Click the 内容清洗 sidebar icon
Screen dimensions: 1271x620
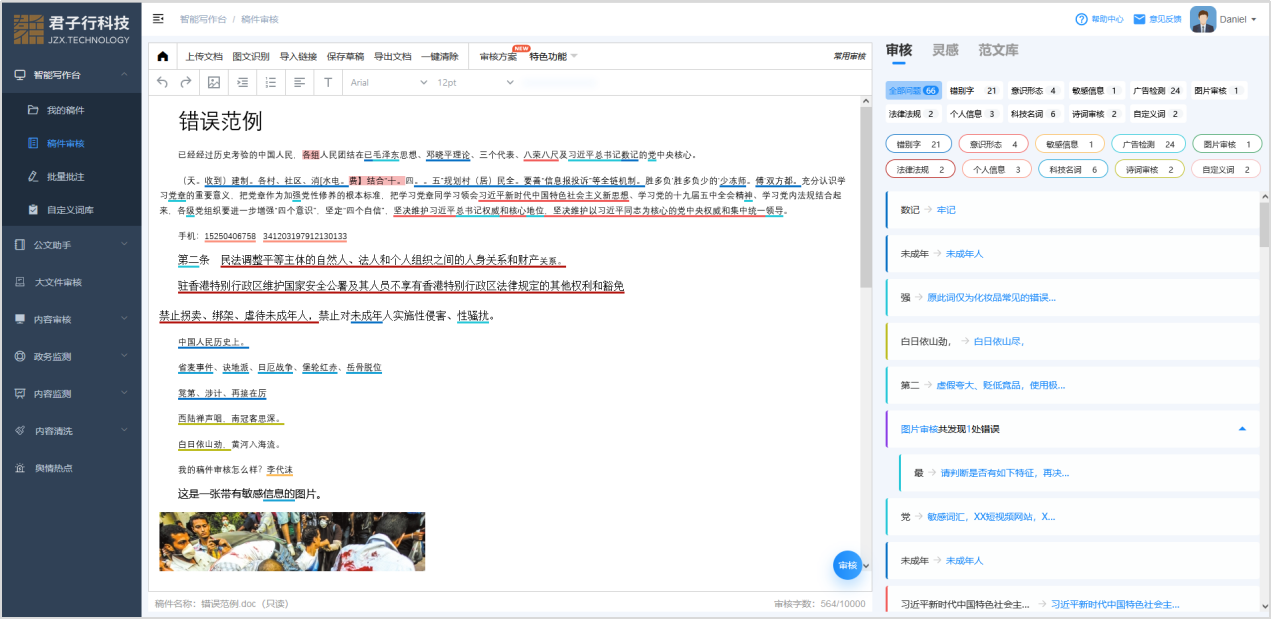click(20, 431)
